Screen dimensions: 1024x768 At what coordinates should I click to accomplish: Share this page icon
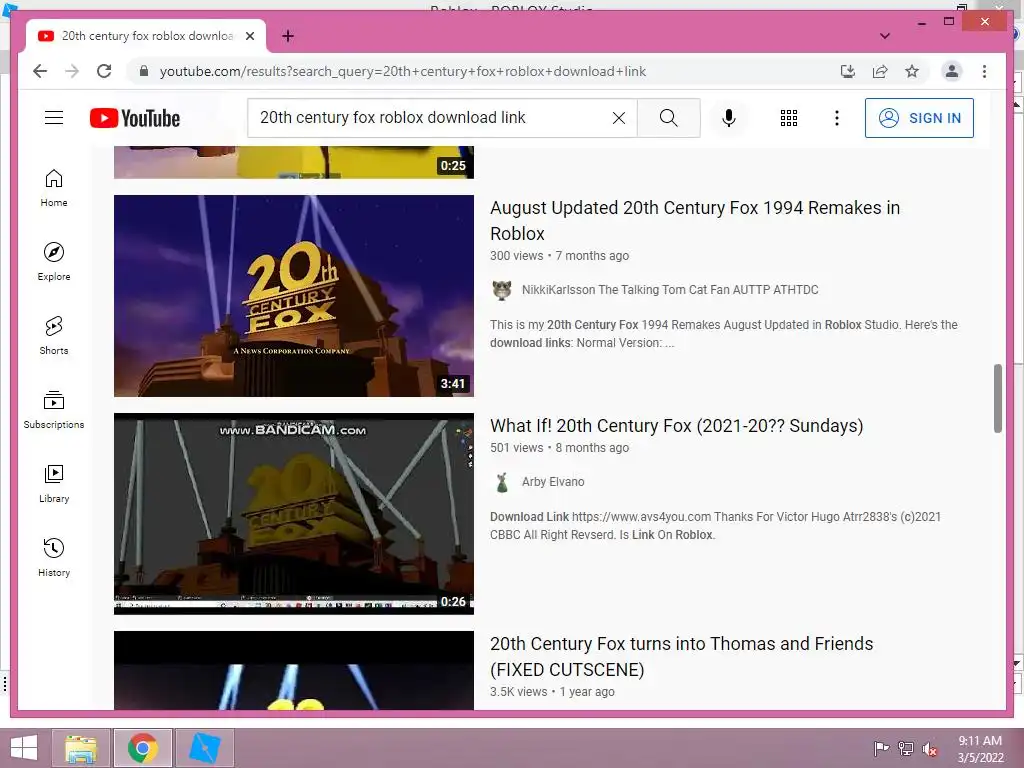pyautogui.click(x=880, y=71)
